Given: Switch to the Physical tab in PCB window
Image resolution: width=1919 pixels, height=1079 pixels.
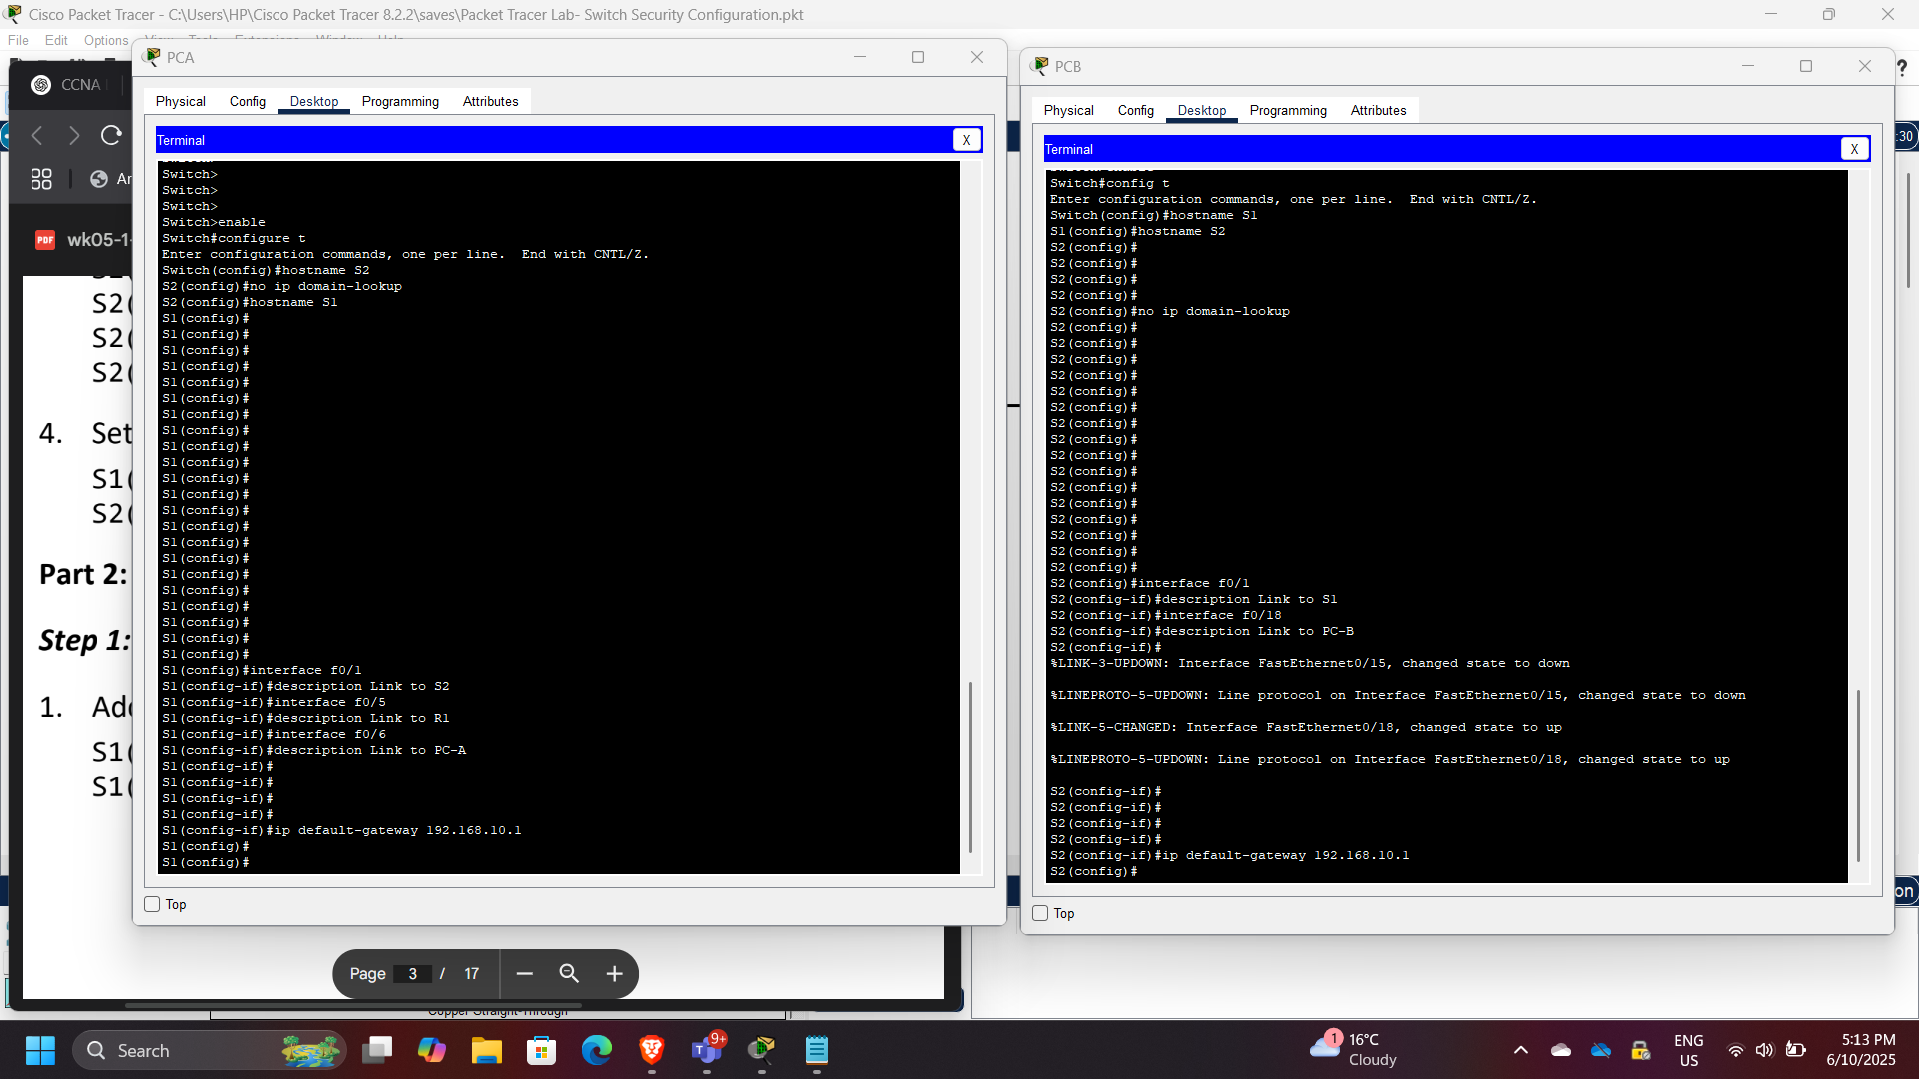Looking at the screenshot, I should (1067, 110).
